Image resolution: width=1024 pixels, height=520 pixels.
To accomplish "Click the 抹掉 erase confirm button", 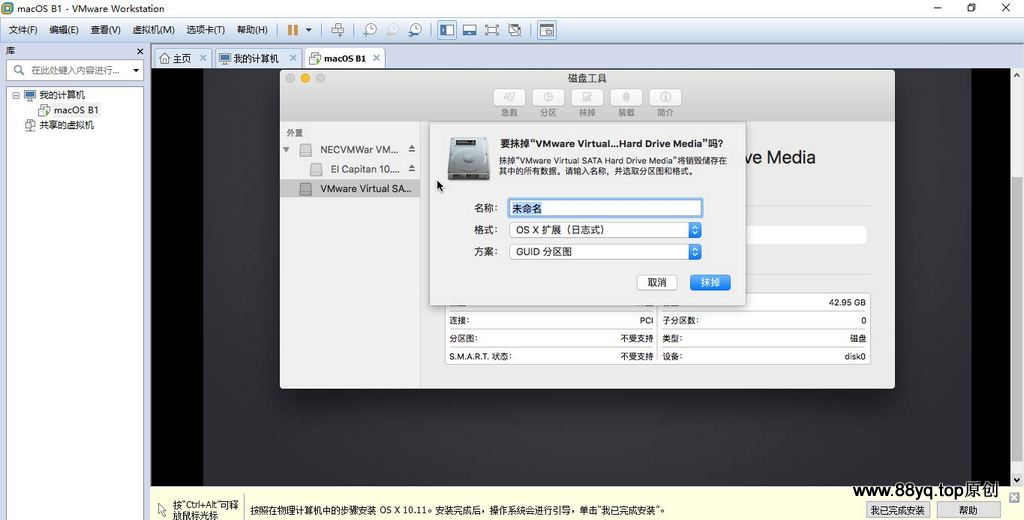I will click(710, 282).
